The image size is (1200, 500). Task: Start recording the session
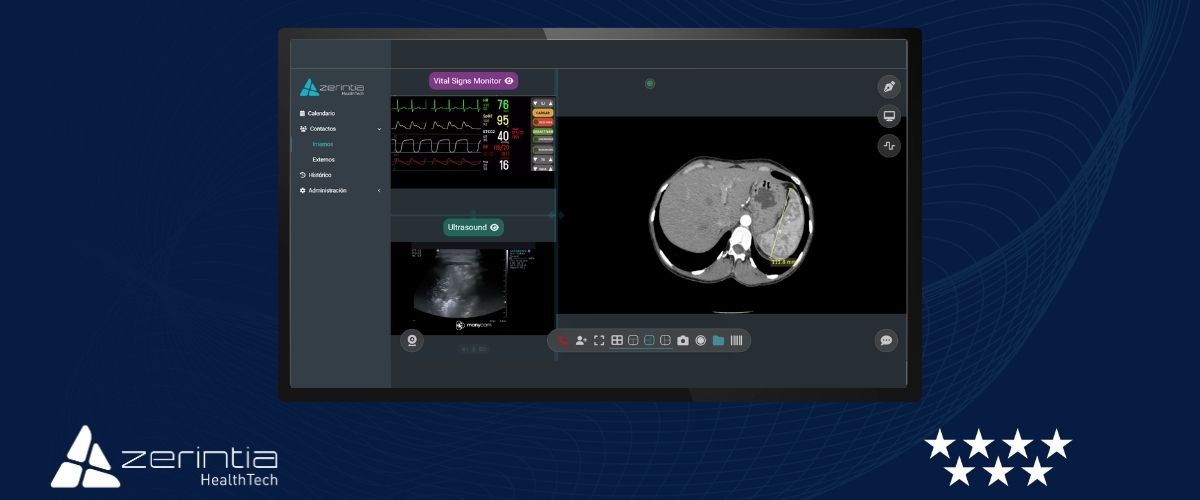(700, 341)
